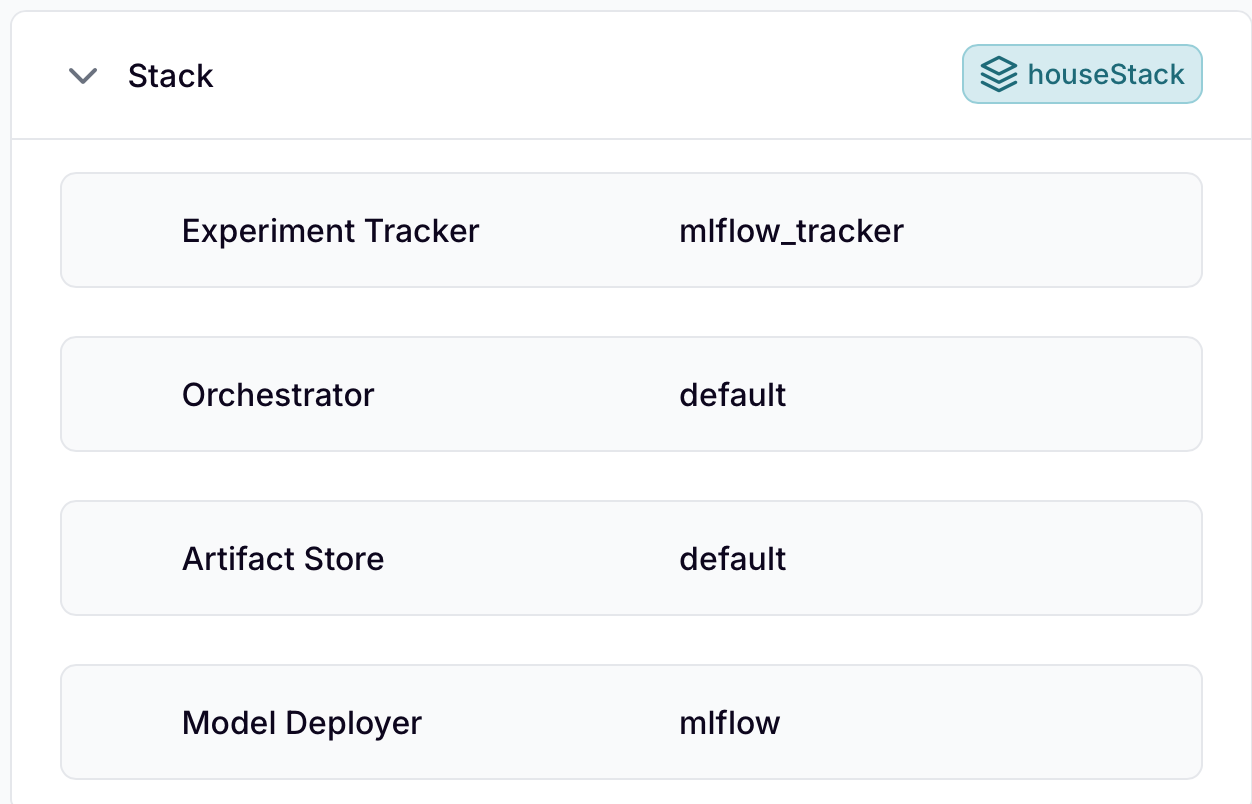Open the Artifact Store's default value
Screen dimensions: 1252x804
733,559
